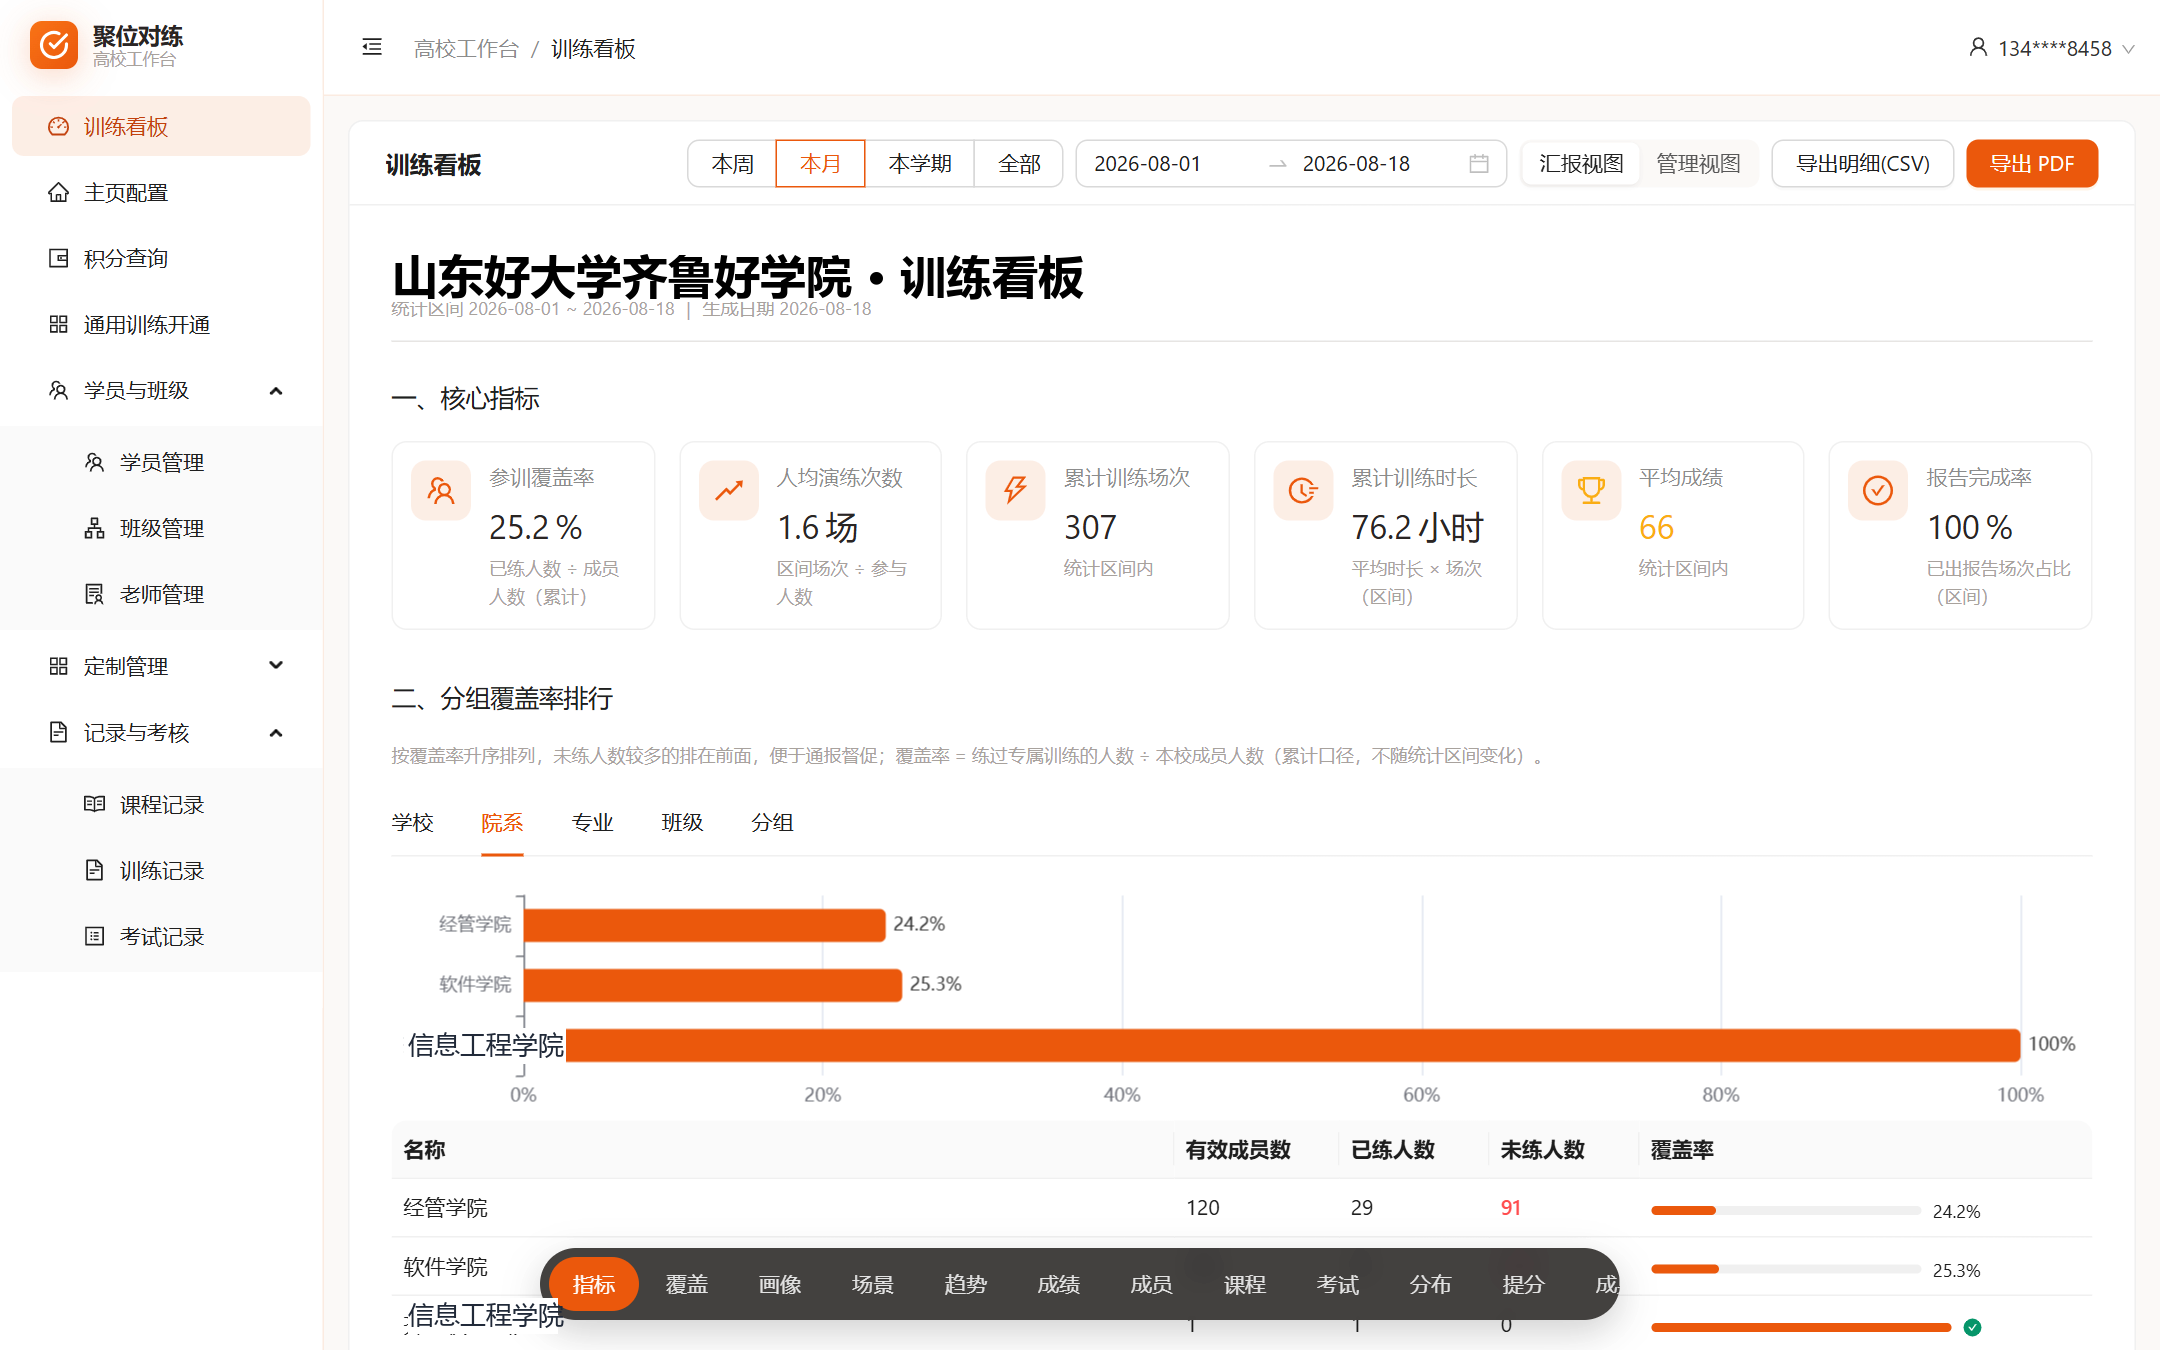Switch to 管理视图 view mode

tap(1698, 164)
